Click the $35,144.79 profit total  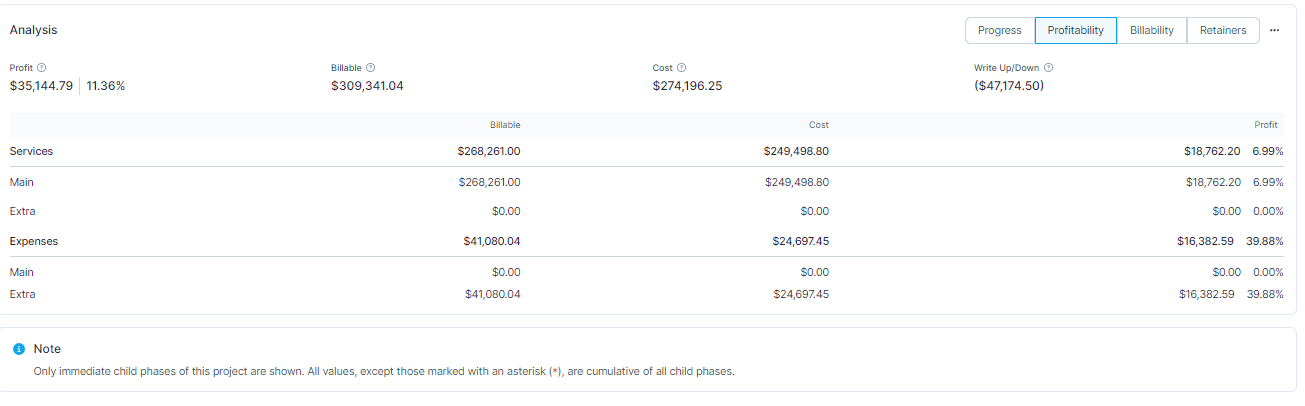click(41, 86)
